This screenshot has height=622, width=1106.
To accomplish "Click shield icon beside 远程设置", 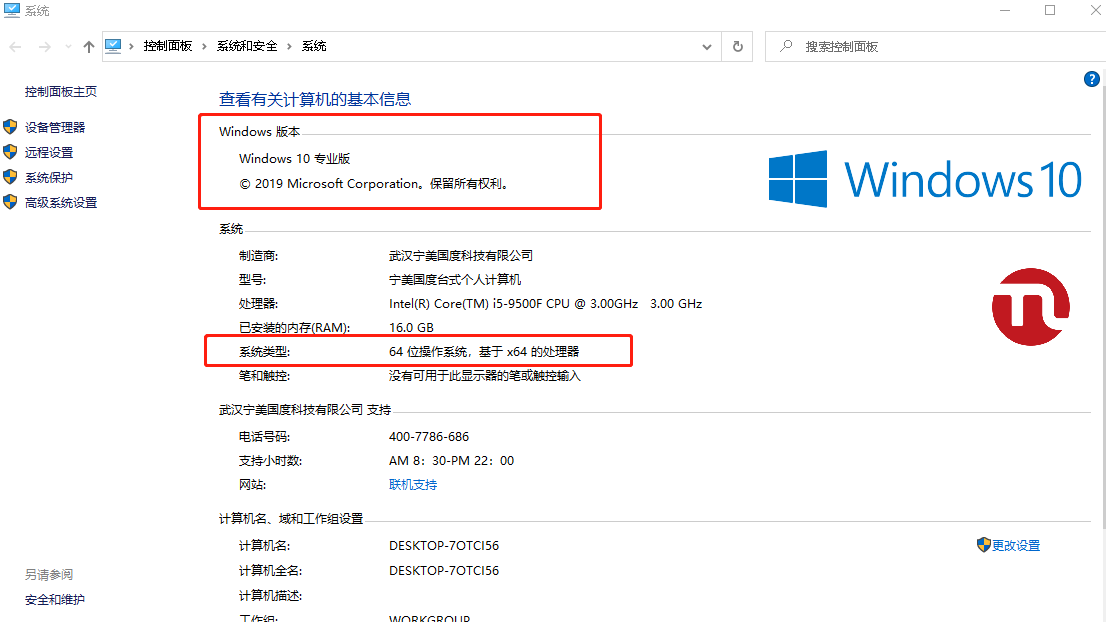I will 10,152.
